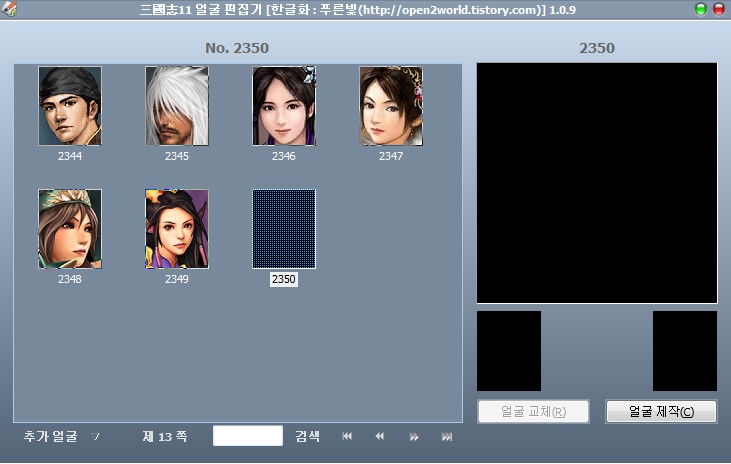Jump to the last page

click(447, 436)
